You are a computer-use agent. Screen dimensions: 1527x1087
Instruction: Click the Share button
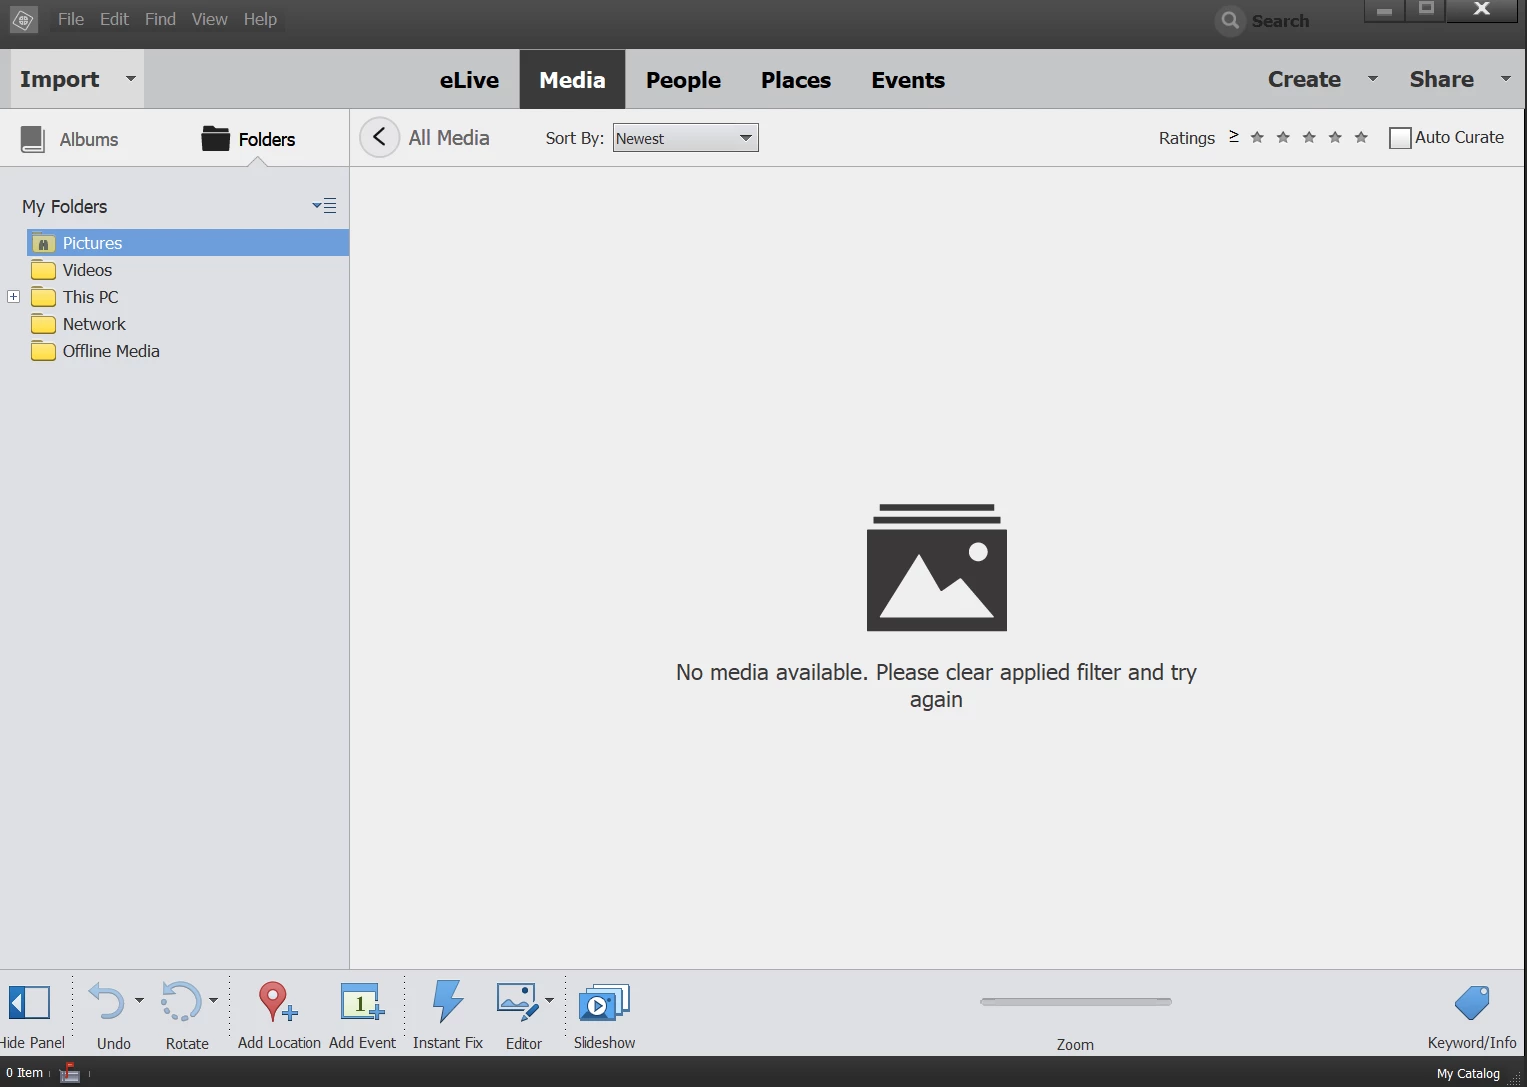pyautogui.click(x=1441, y=79)
